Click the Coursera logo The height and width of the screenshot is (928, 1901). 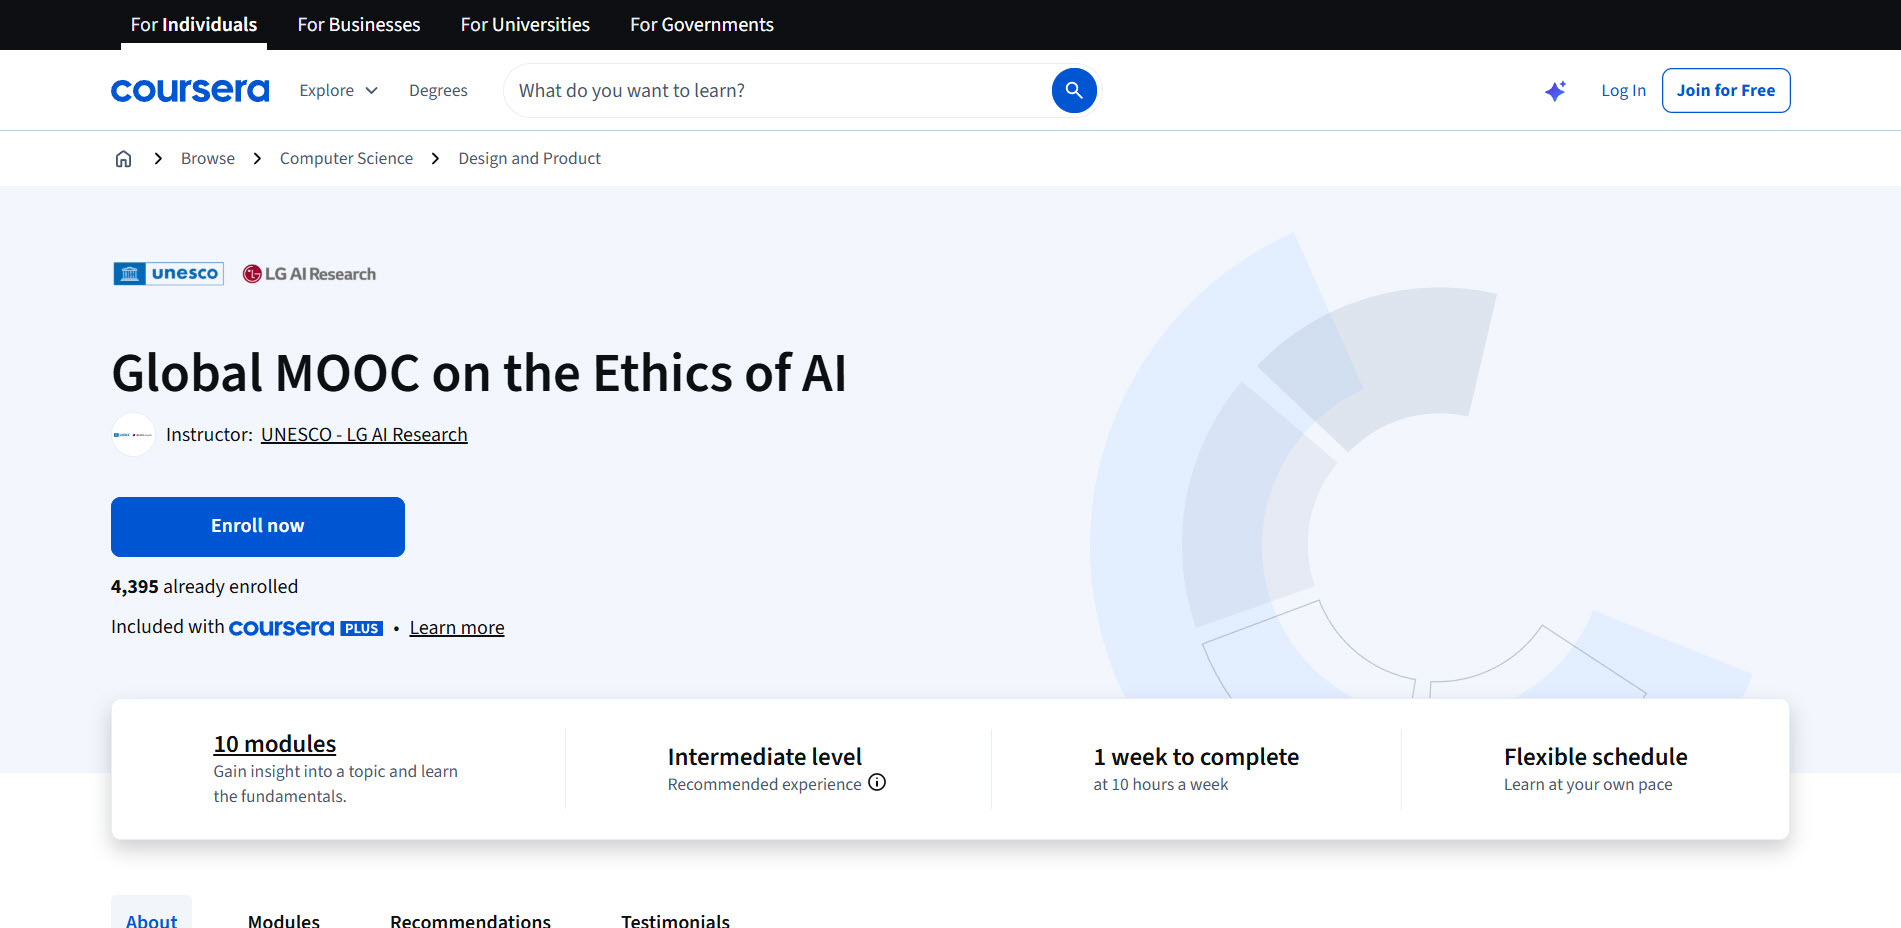190,91
